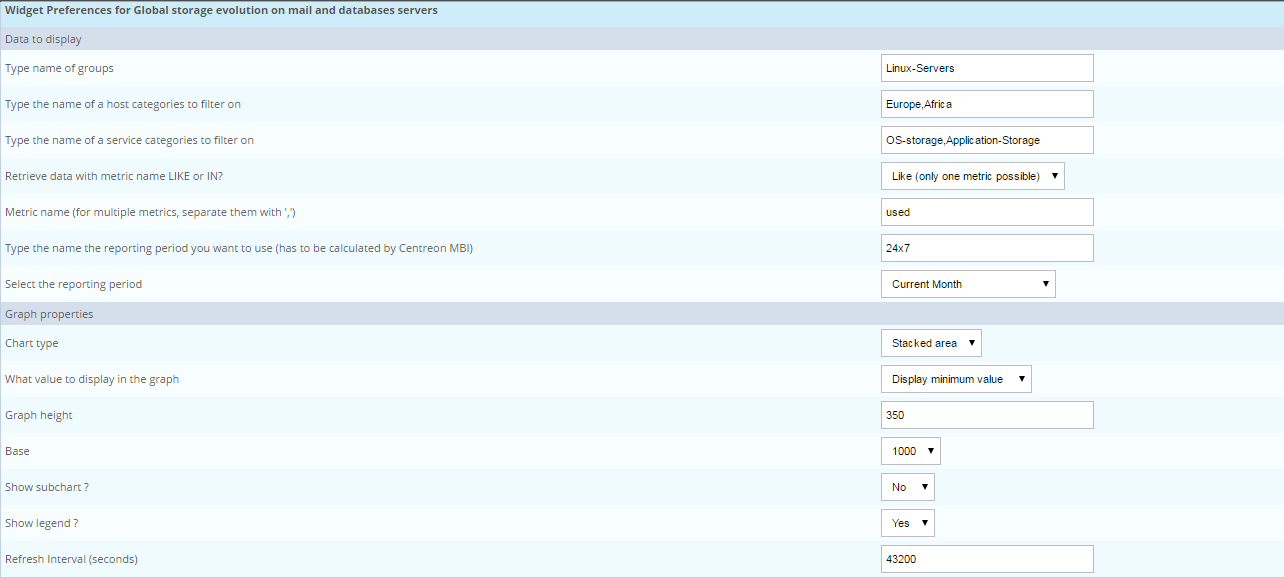This screenshot has width=1284, height=578.
Task: Open the "Select the reporting period" dropdown
Action: [x=967, y=283]
